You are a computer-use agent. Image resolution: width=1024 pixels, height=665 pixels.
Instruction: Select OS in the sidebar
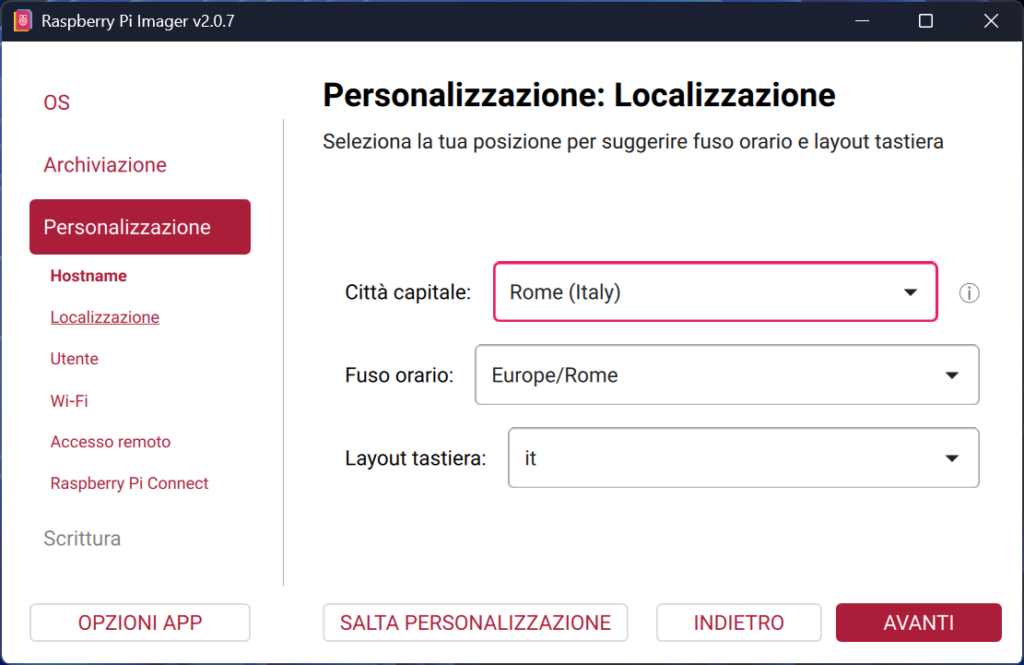tap(56, 102)
